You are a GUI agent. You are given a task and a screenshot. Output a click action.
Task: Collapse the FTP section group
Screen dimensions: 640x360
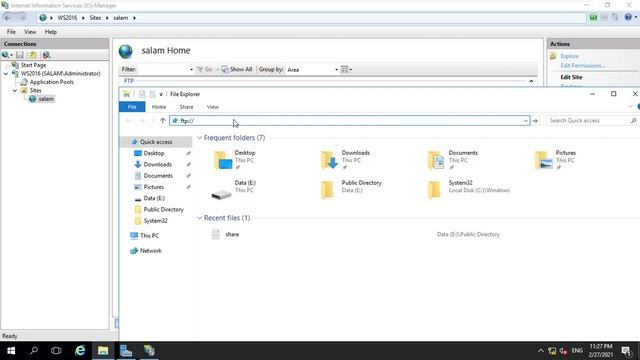[531, 81]
